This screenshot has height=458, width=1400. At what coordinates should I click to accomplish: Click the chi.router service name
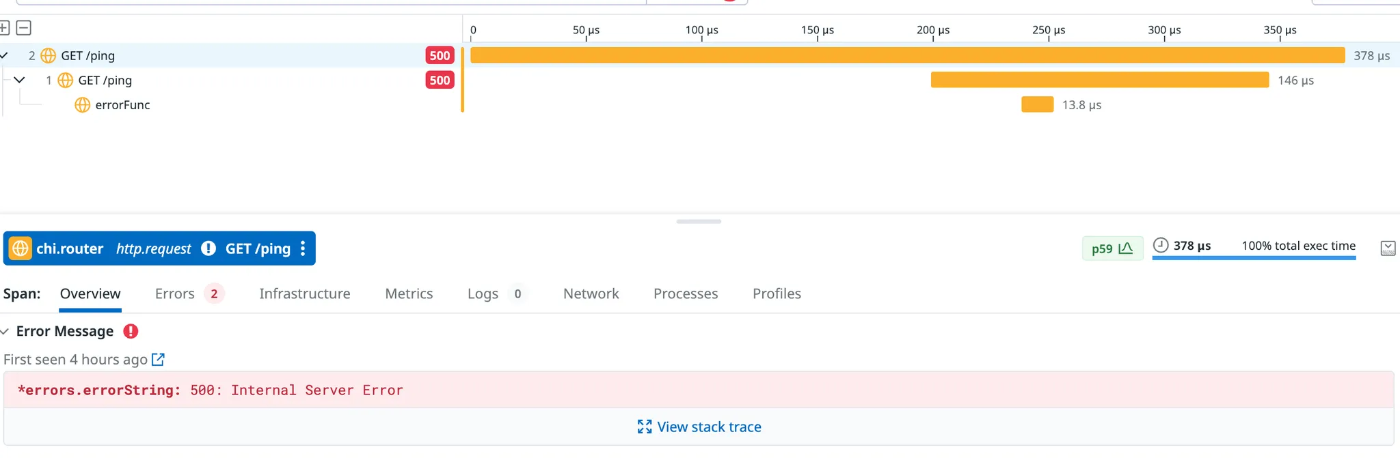pyautogui.click(x=70, y=249)
